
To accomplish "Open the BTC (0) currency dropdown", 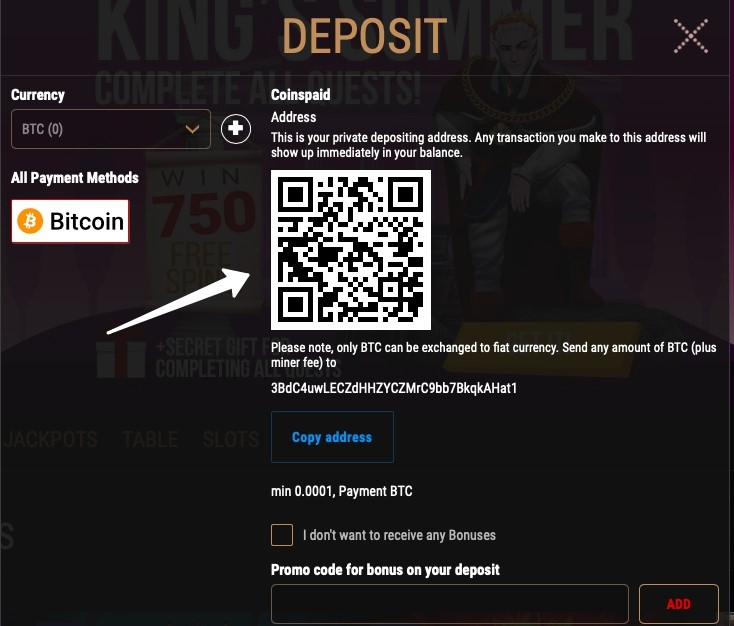I will pos(110,129).
